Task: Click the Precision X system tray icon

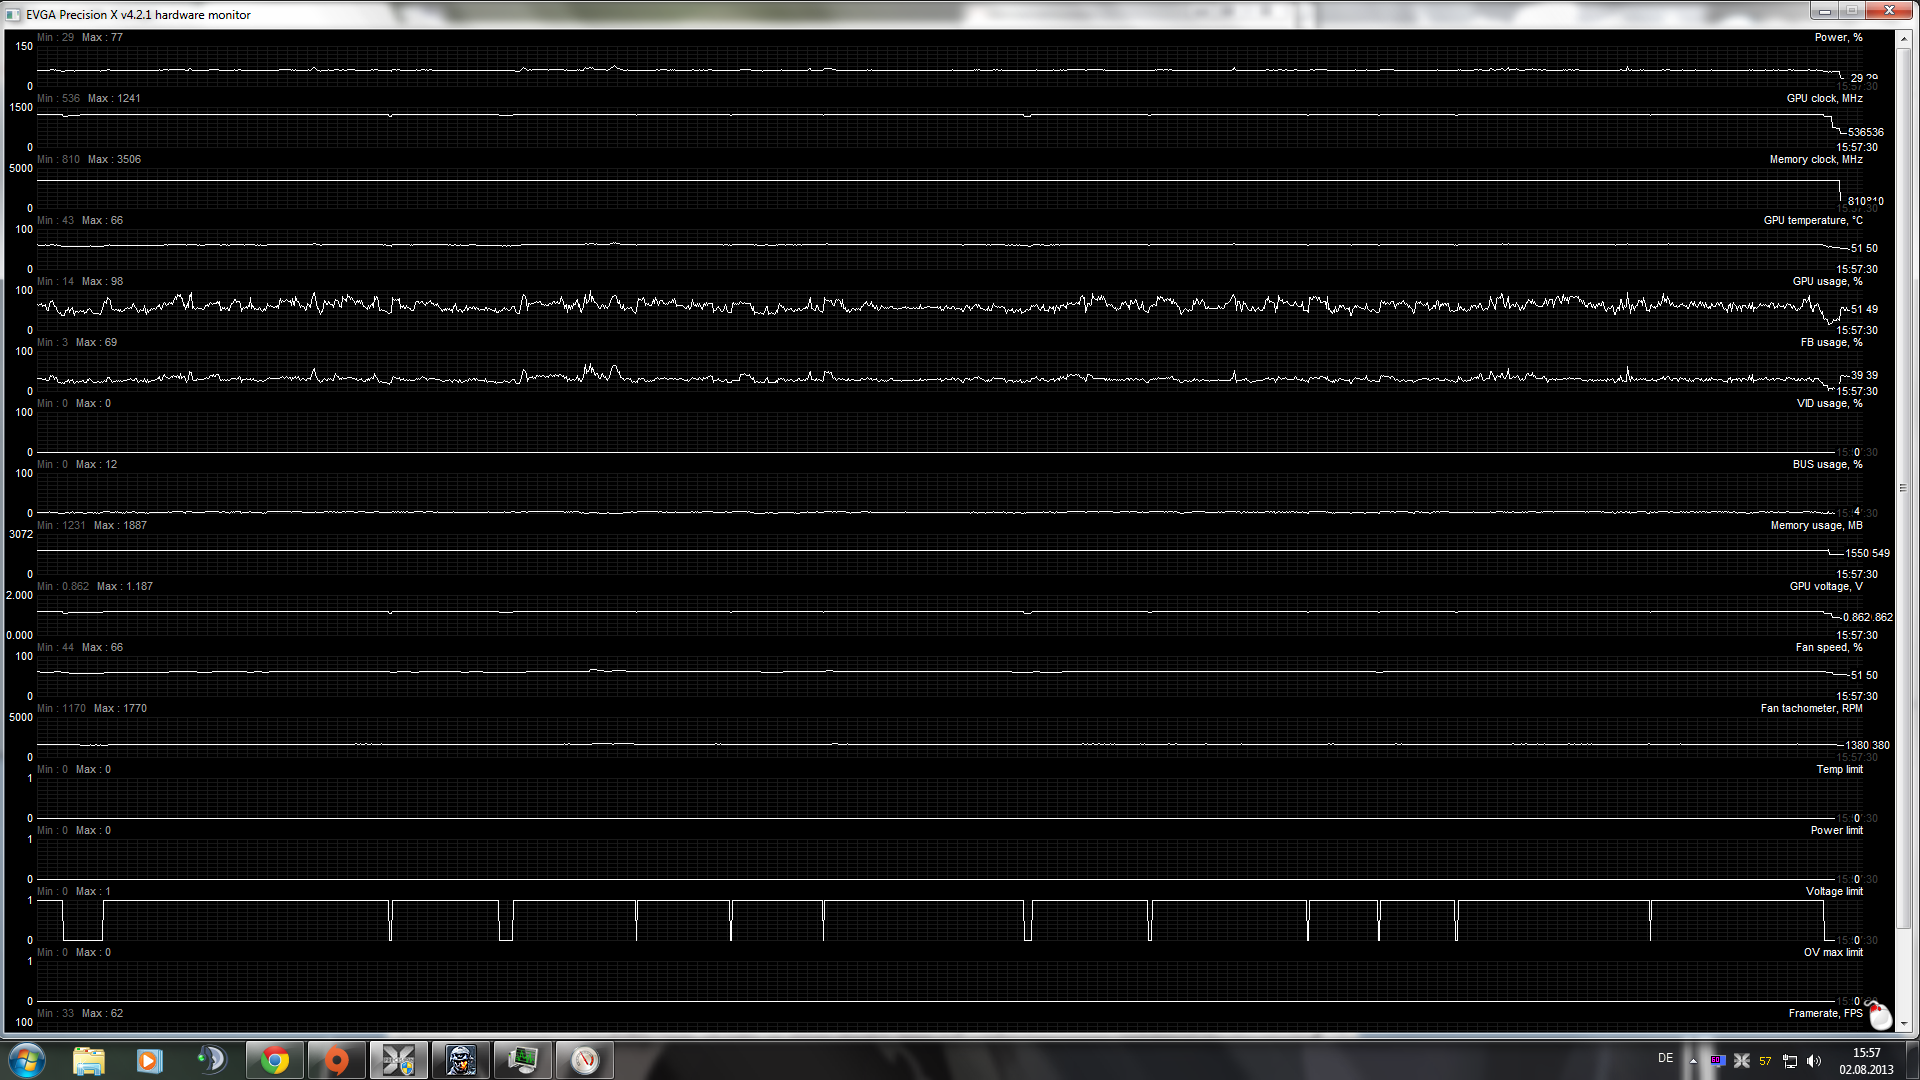Action: [1741, 1061]
